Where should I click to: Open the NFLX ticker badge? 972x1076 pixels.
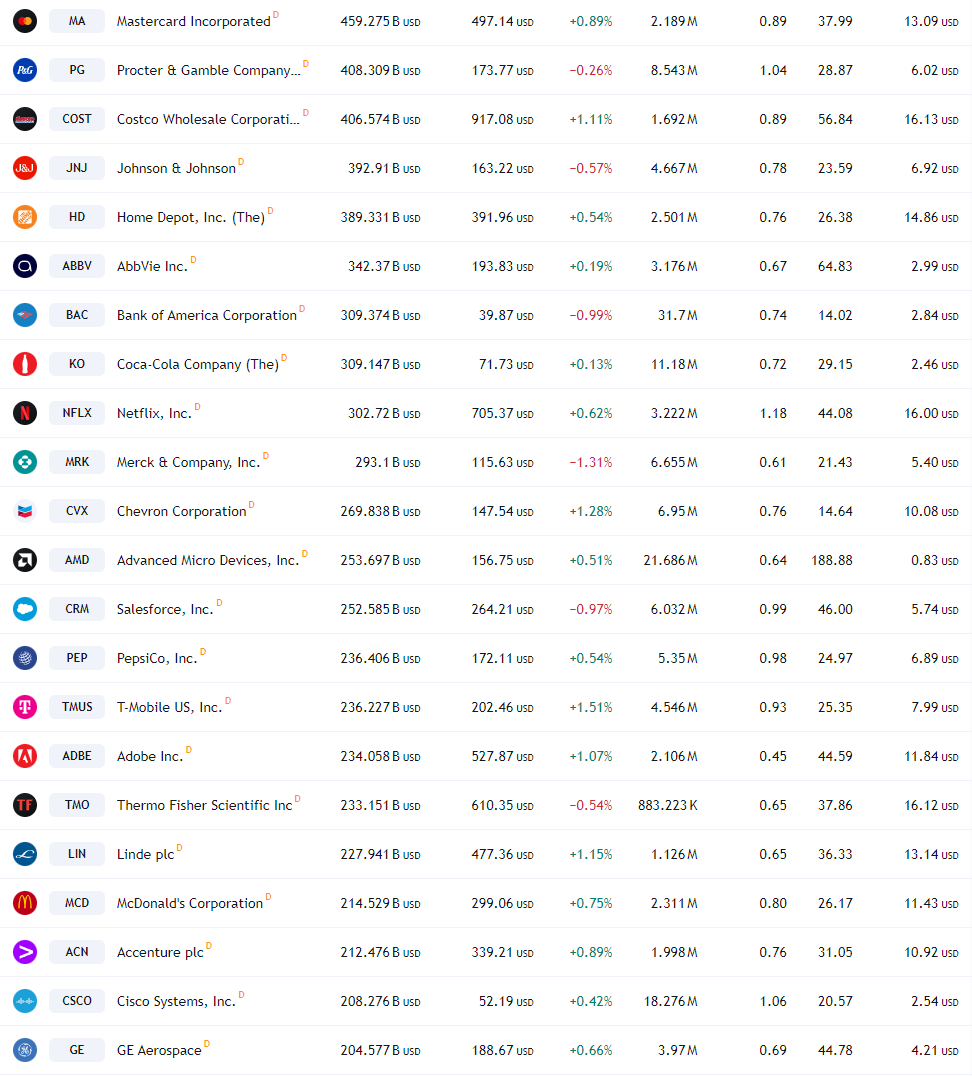[77, 413]
